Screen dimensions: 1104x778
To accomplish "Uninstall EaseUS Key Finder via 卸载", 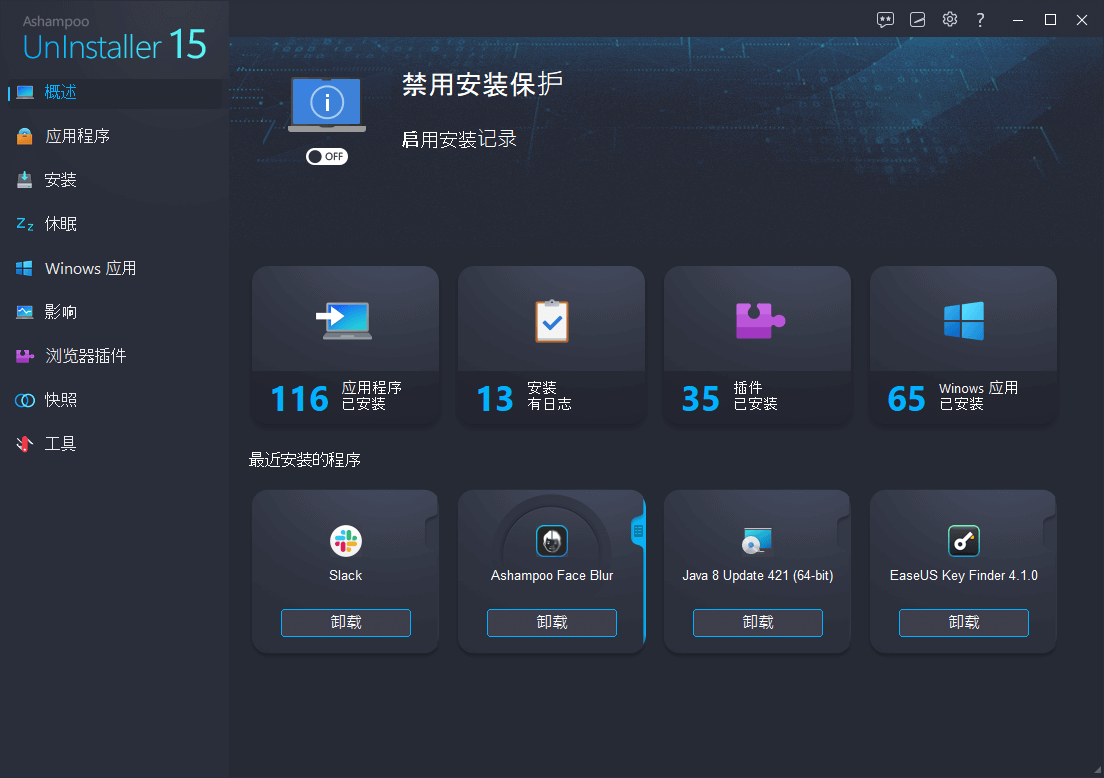I will (x=963, y=622).
